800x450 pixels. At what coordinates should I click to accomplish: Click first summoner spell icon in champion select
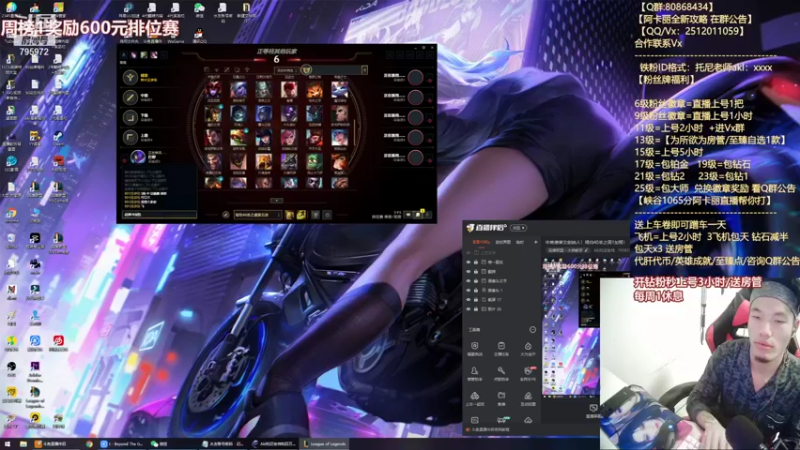[289, 215]
